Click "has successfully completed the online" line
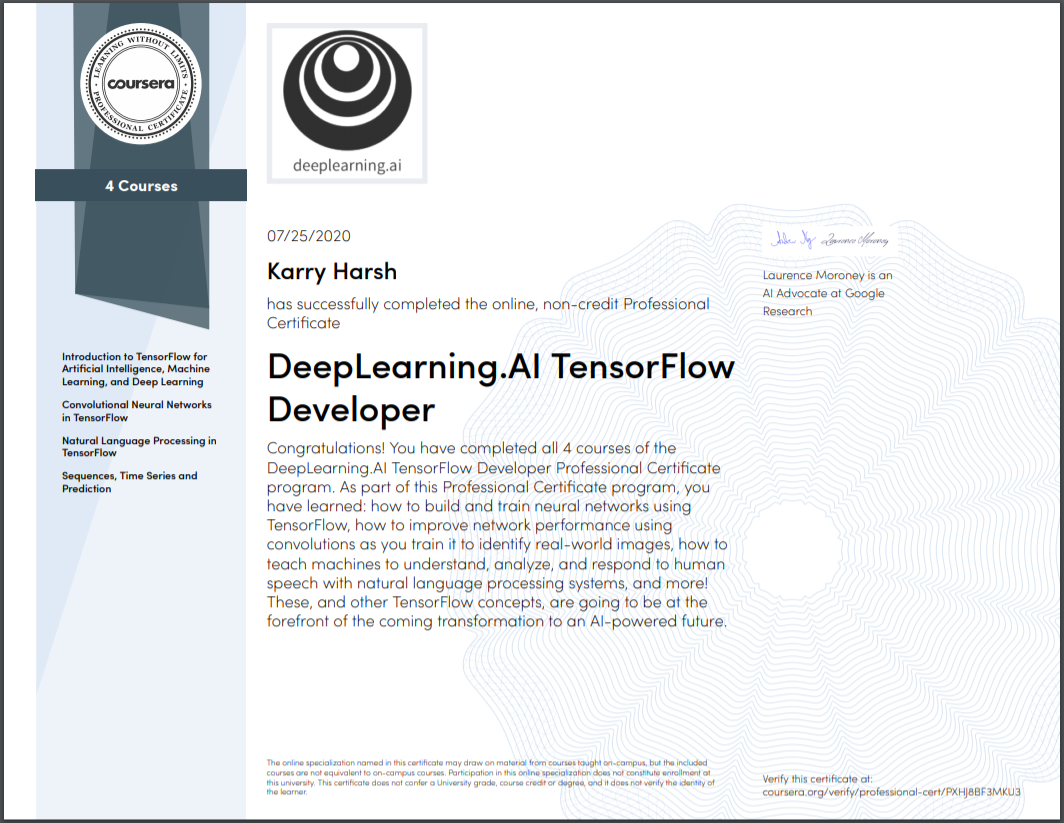Viewport: 1064px width, 823px height. (x=488, y=313)
